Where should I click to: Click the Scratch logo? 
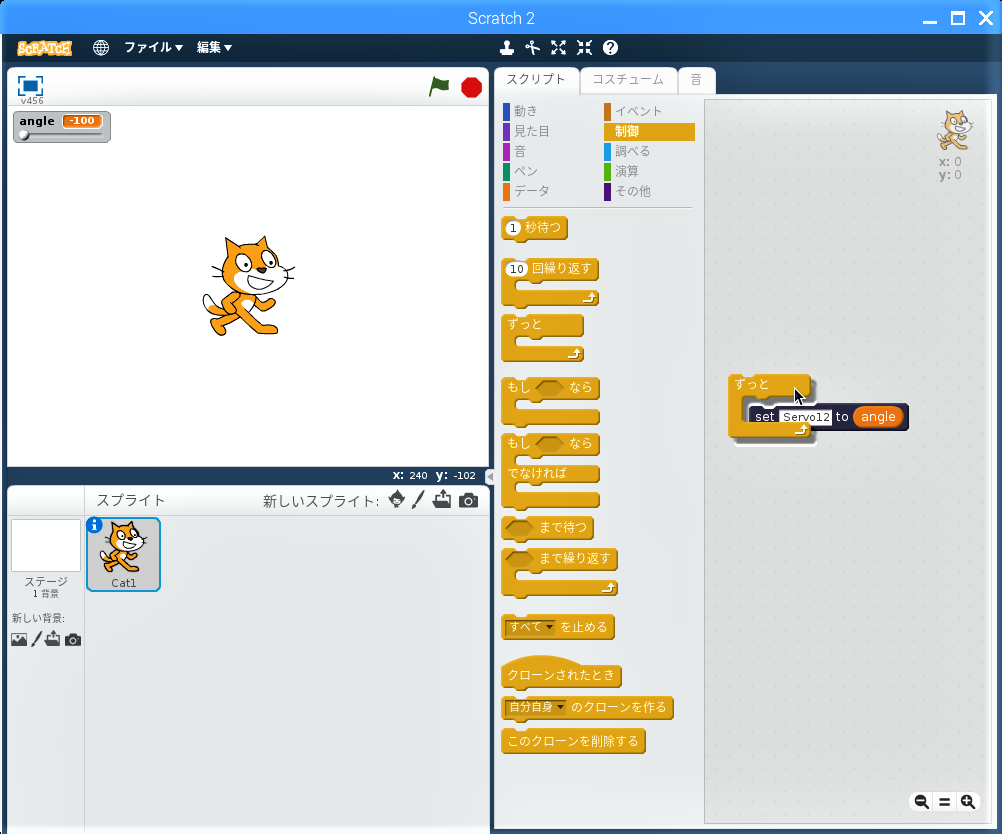click(44, 48)
